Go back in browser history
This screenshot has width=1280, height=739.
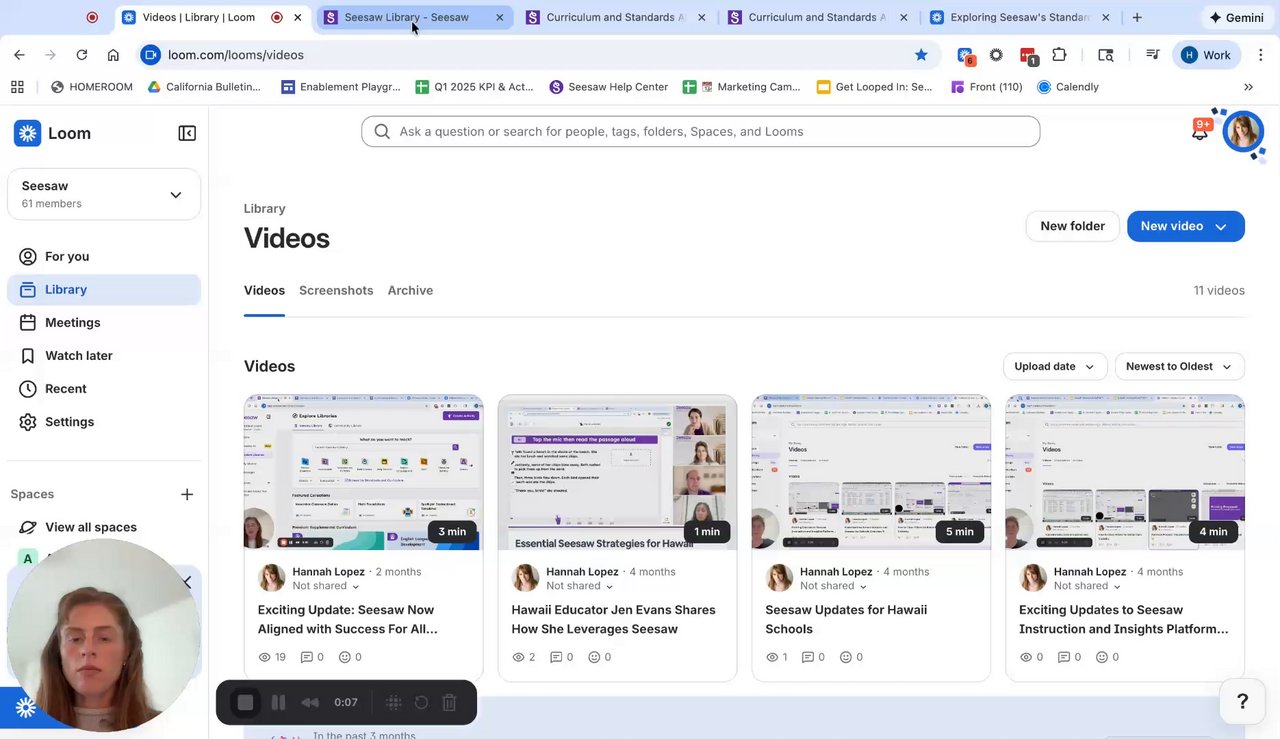click(x=19, y=55)
